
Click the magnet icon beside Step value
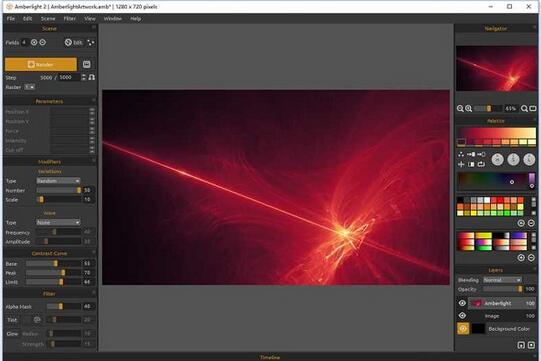pyautogui.click(x=92, y=77)
